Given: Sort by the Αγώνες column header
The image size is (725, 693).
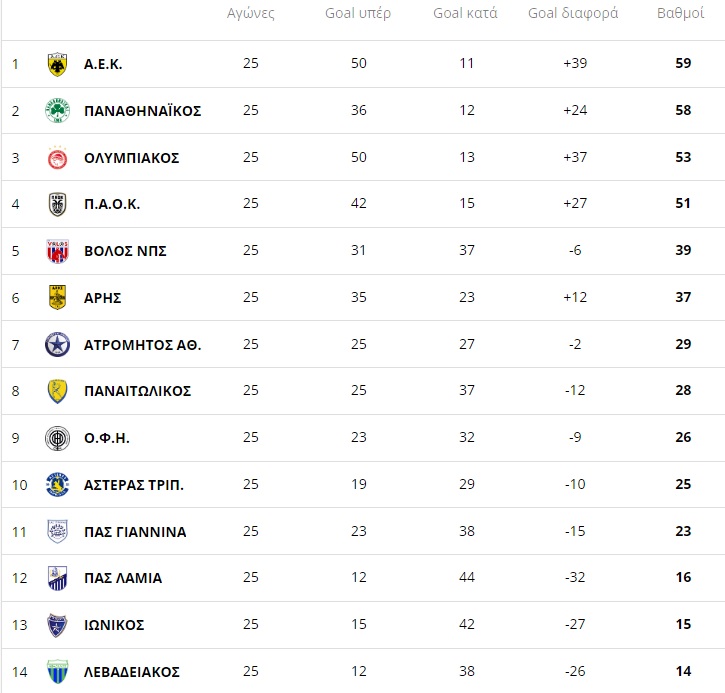Looking at the screenshot, I should point(251,13).
